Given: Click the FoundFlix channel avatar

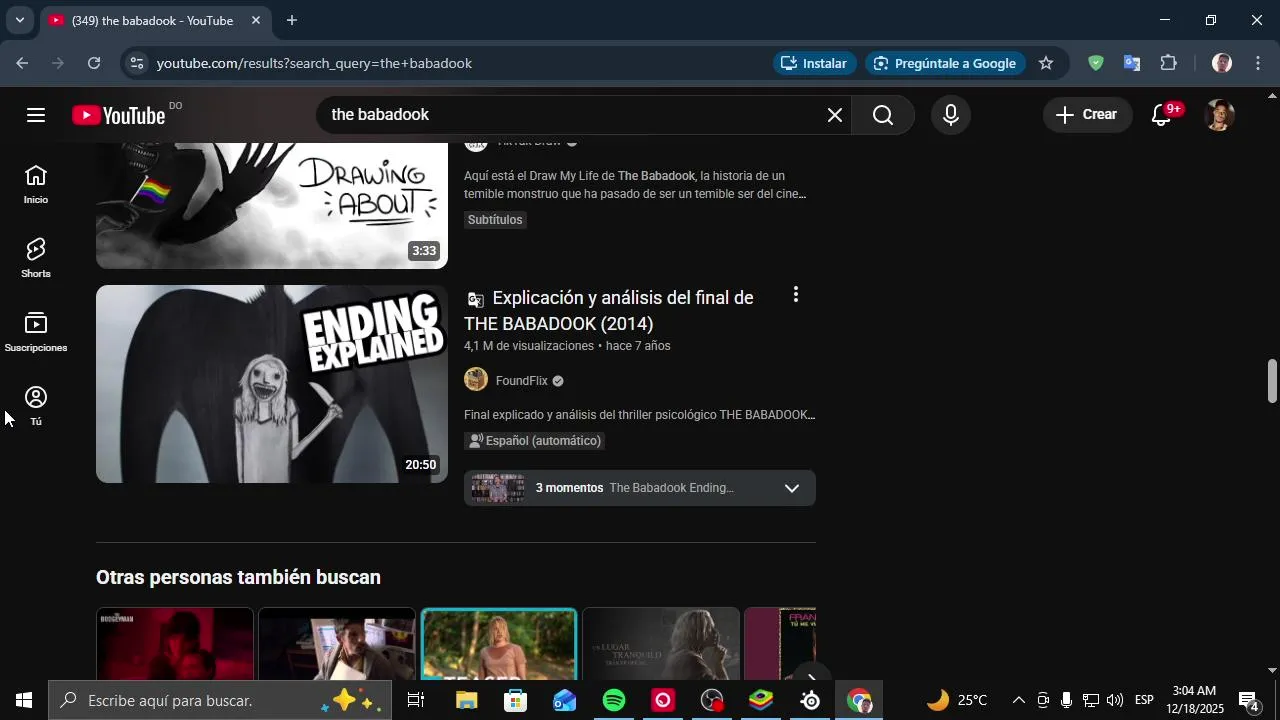Looking at the screenshot, I should click(x=476, y=380).
